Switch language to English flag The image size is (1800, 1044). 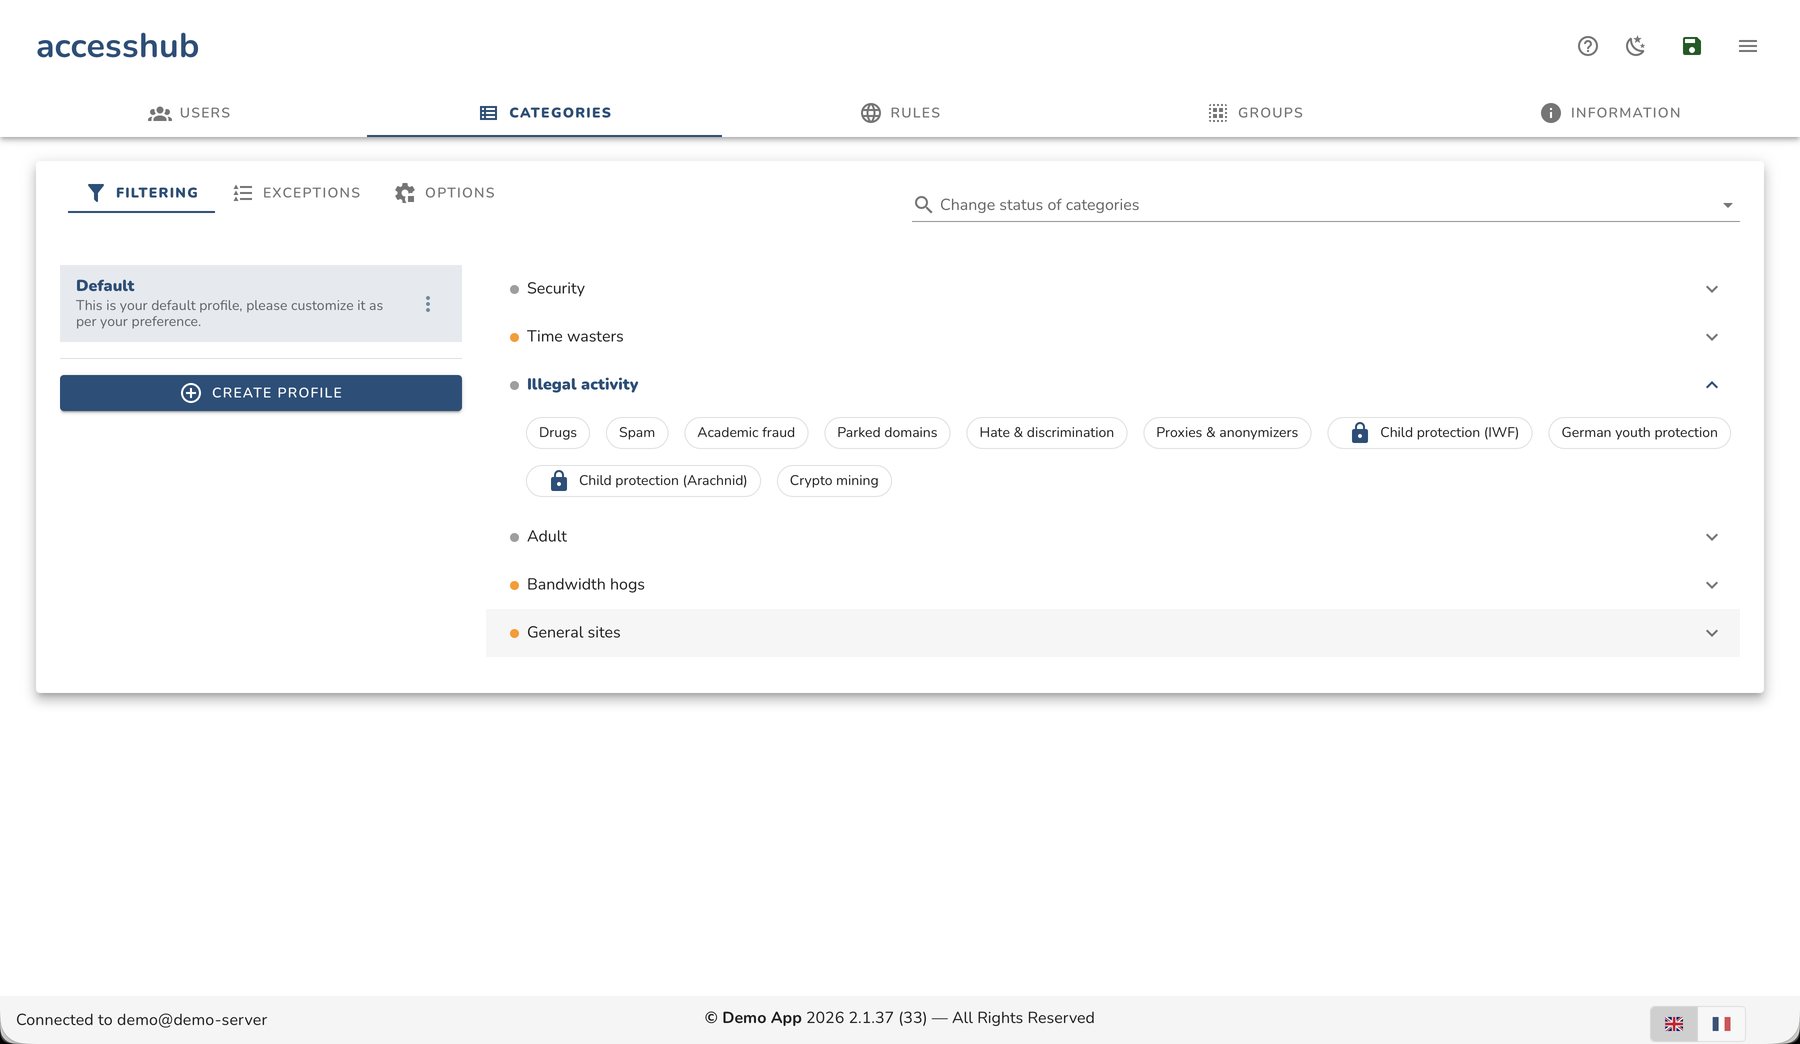click(1674, 1024)
